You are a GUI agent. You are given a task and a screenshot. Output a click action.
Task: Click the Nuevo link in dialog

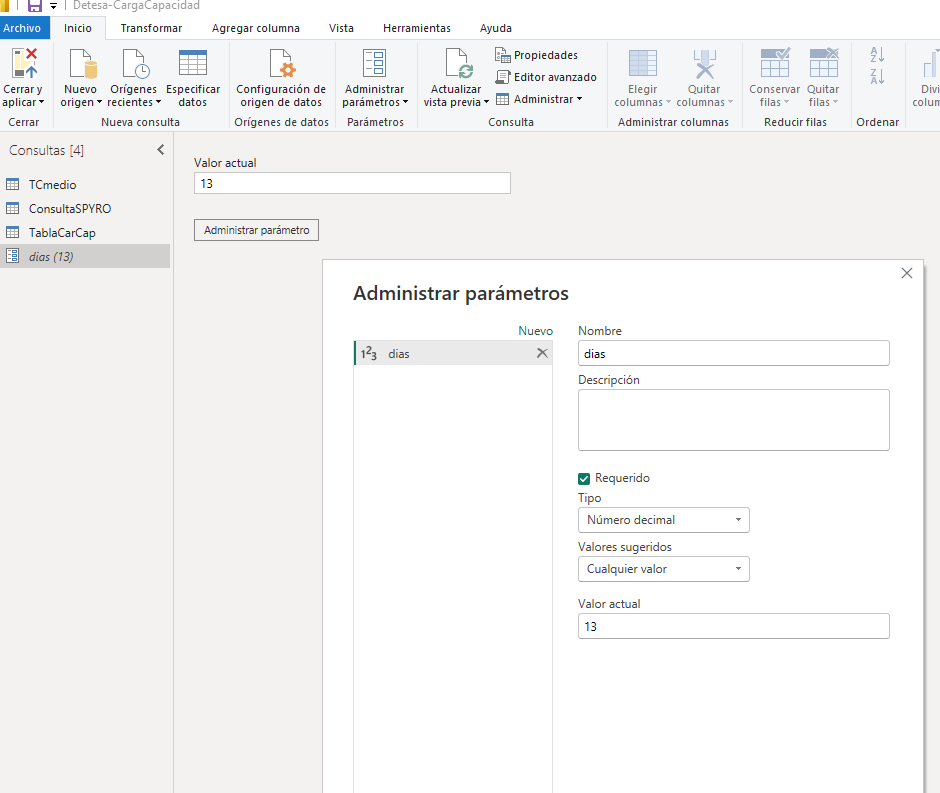(535, 331)
